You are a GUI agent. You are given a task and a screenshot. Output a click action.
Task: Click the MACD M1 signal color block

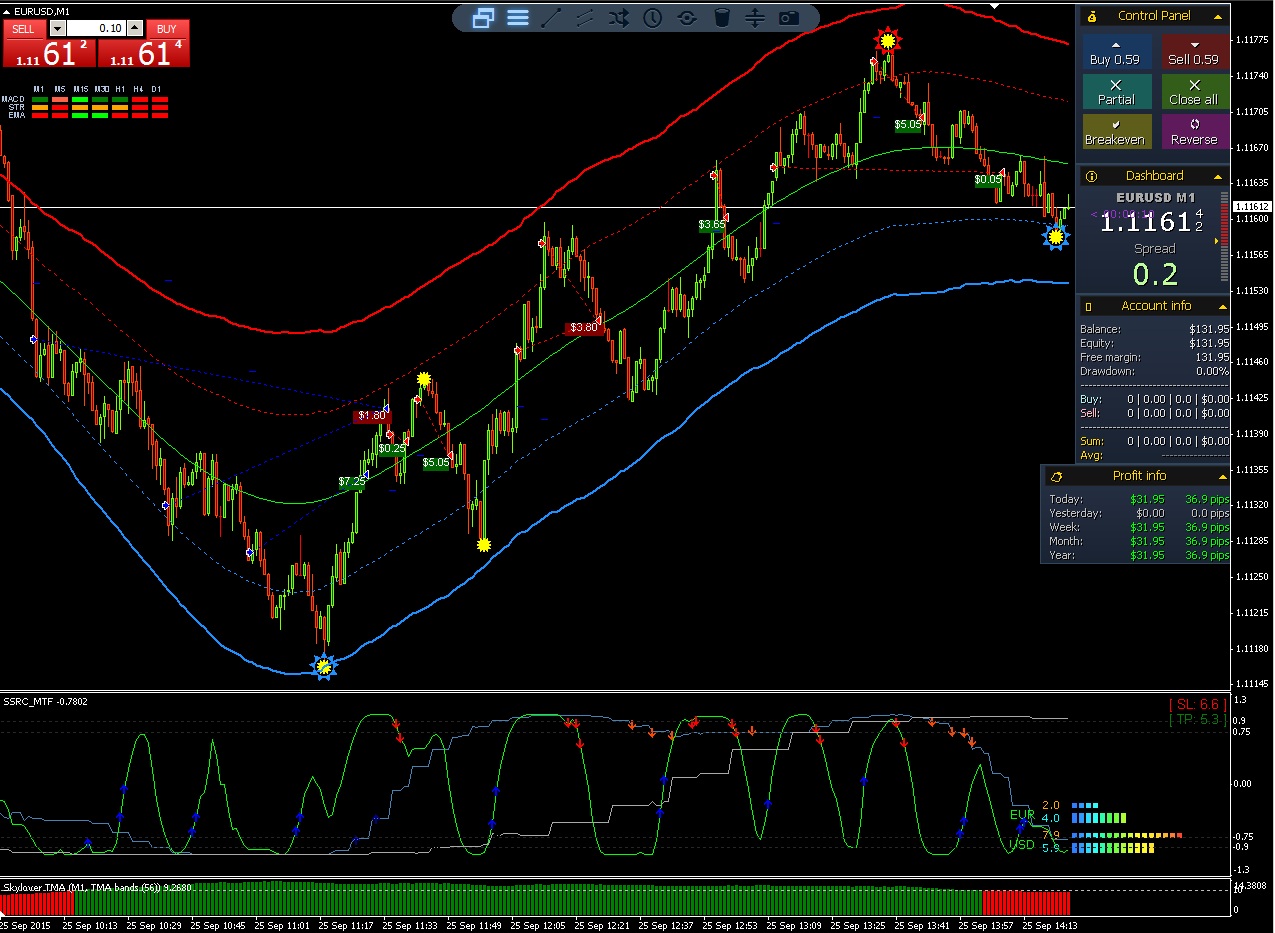39,99
